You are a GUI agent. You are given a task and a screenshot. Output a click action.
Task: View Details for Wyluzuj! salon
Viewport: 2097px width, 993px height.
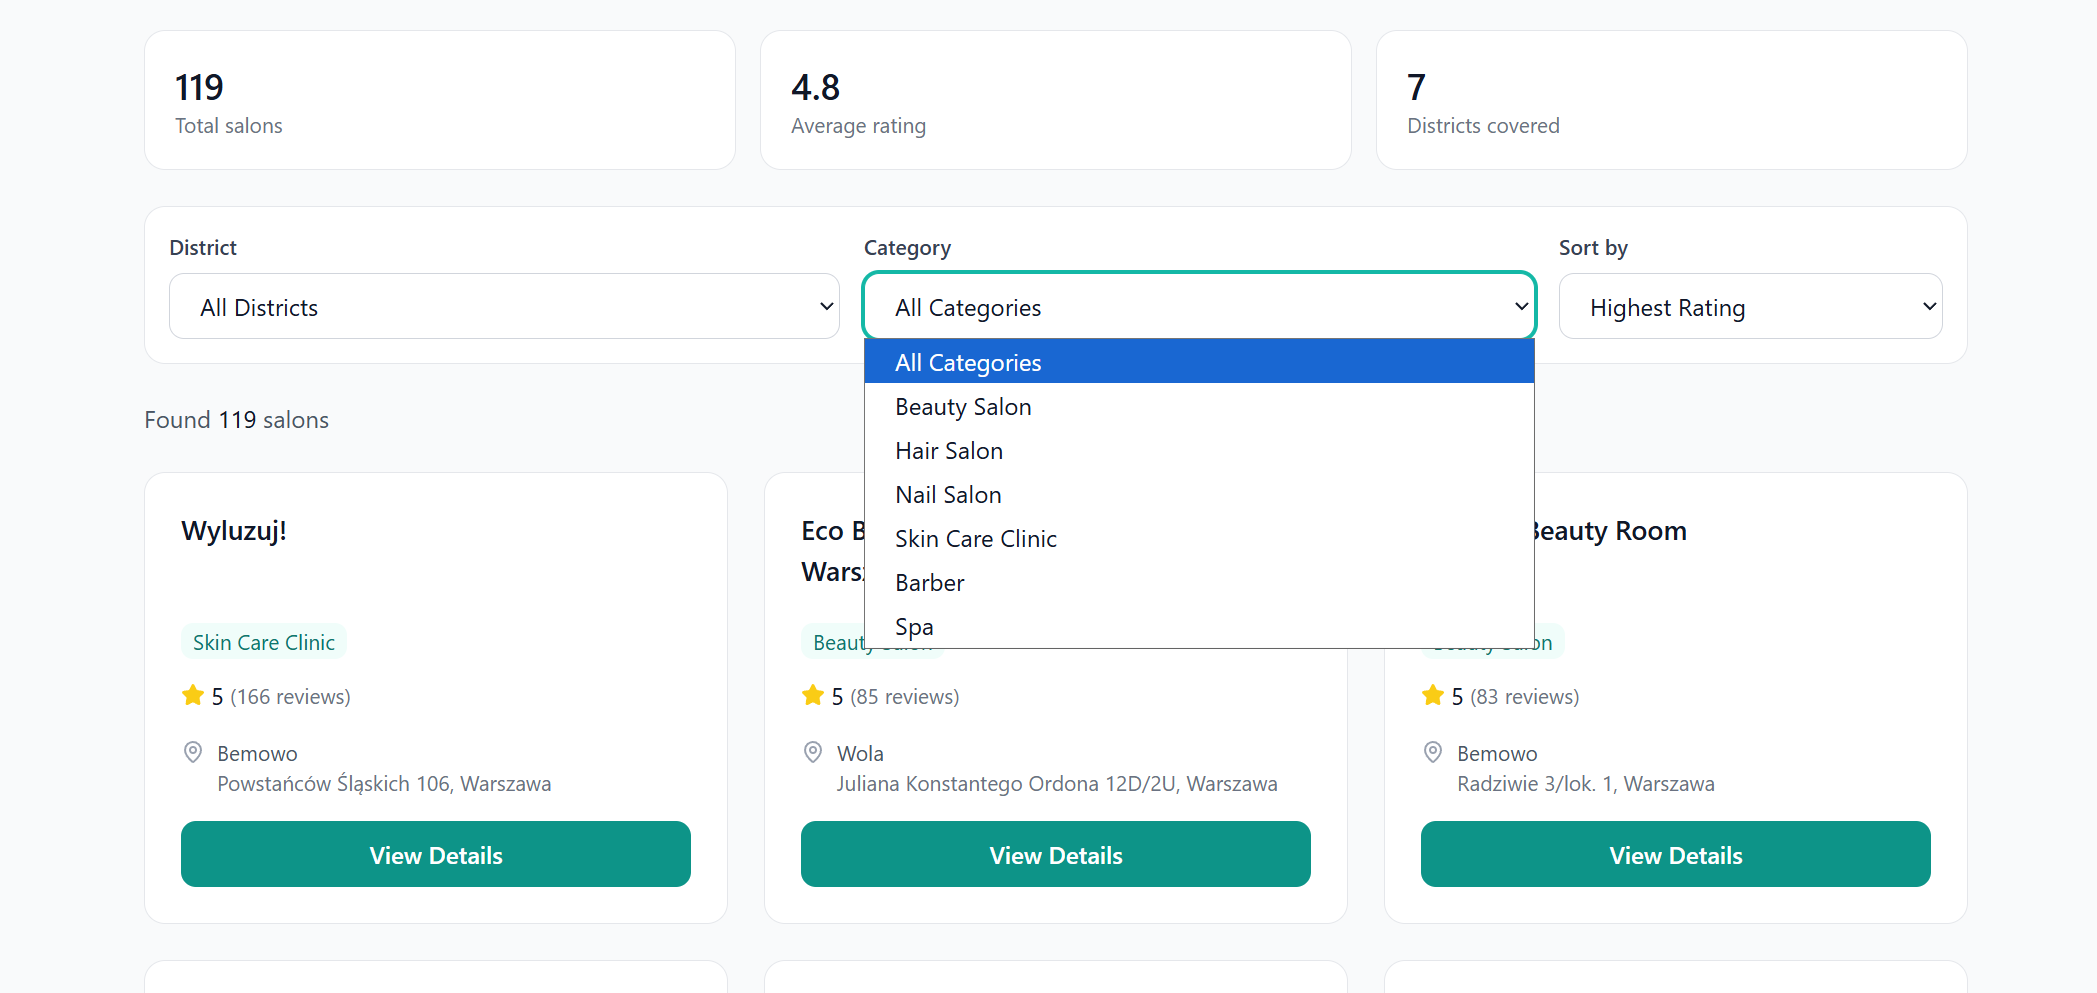click(436, 854)
